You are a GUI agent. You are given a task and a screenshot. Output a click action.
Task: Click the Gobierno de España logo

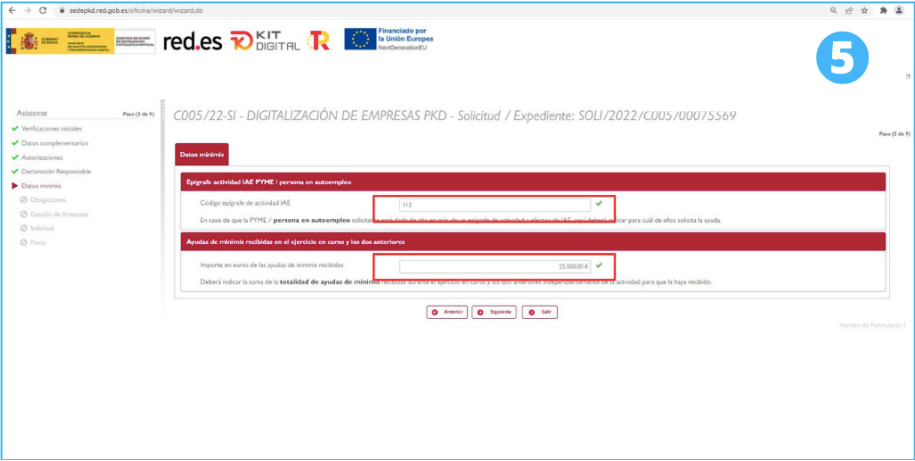point(81,41)
